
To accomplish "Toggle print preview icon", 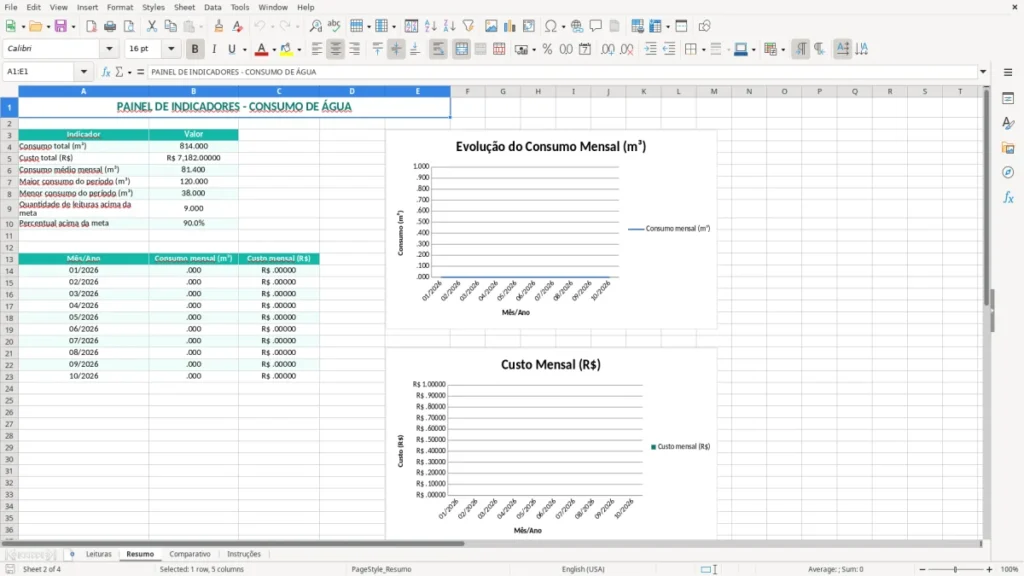I will 129,26.
